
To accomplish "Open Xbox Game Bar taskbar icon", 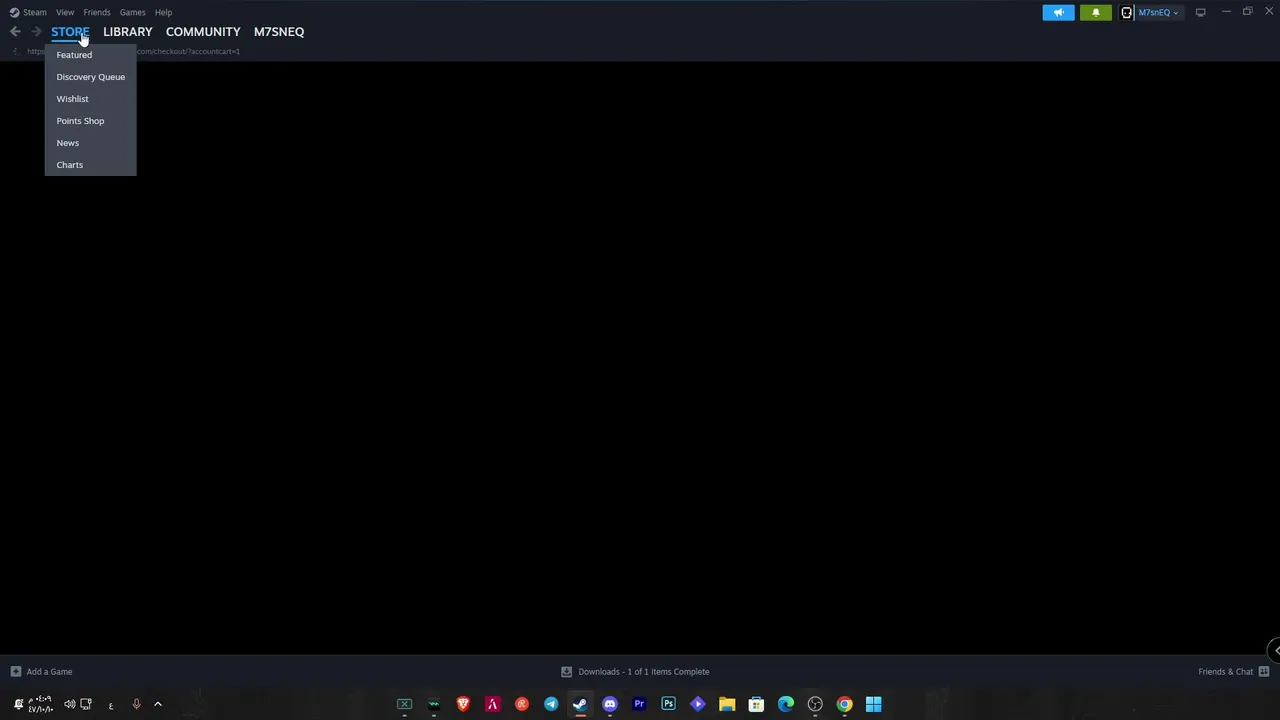I will coord(405,704).
